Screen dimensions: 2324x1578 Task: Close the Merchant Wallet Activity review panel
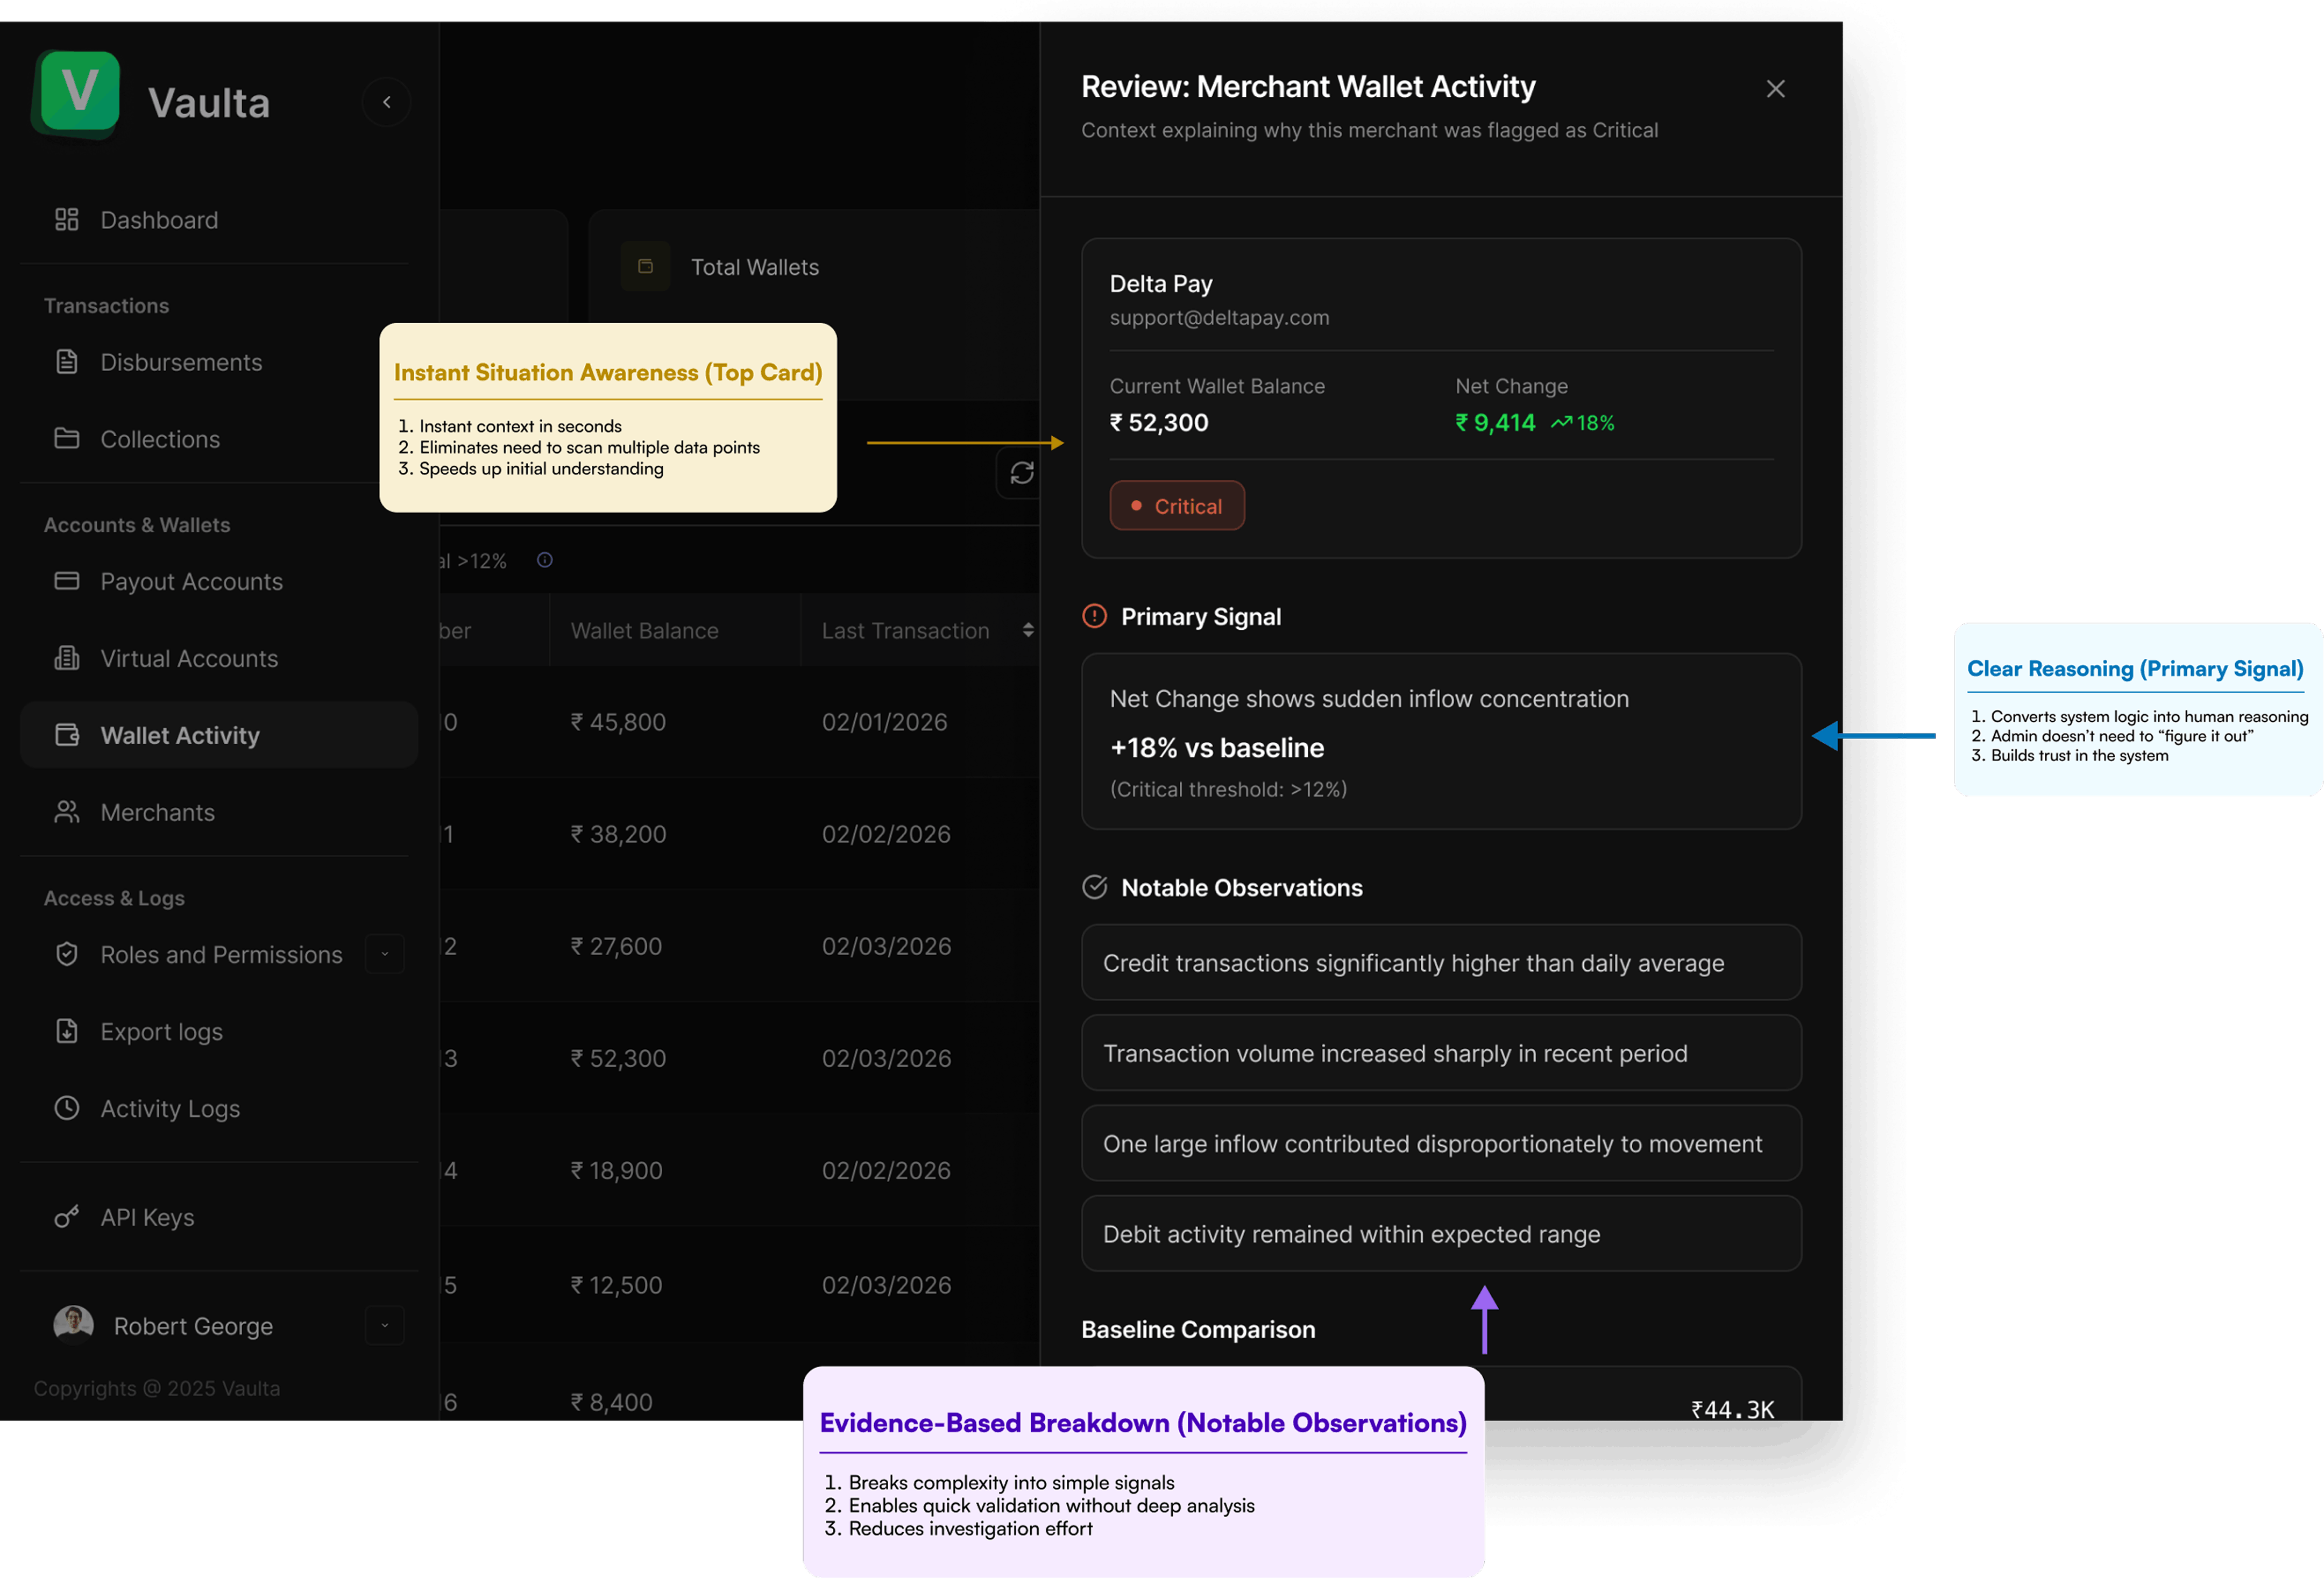tap(1775, 89)
